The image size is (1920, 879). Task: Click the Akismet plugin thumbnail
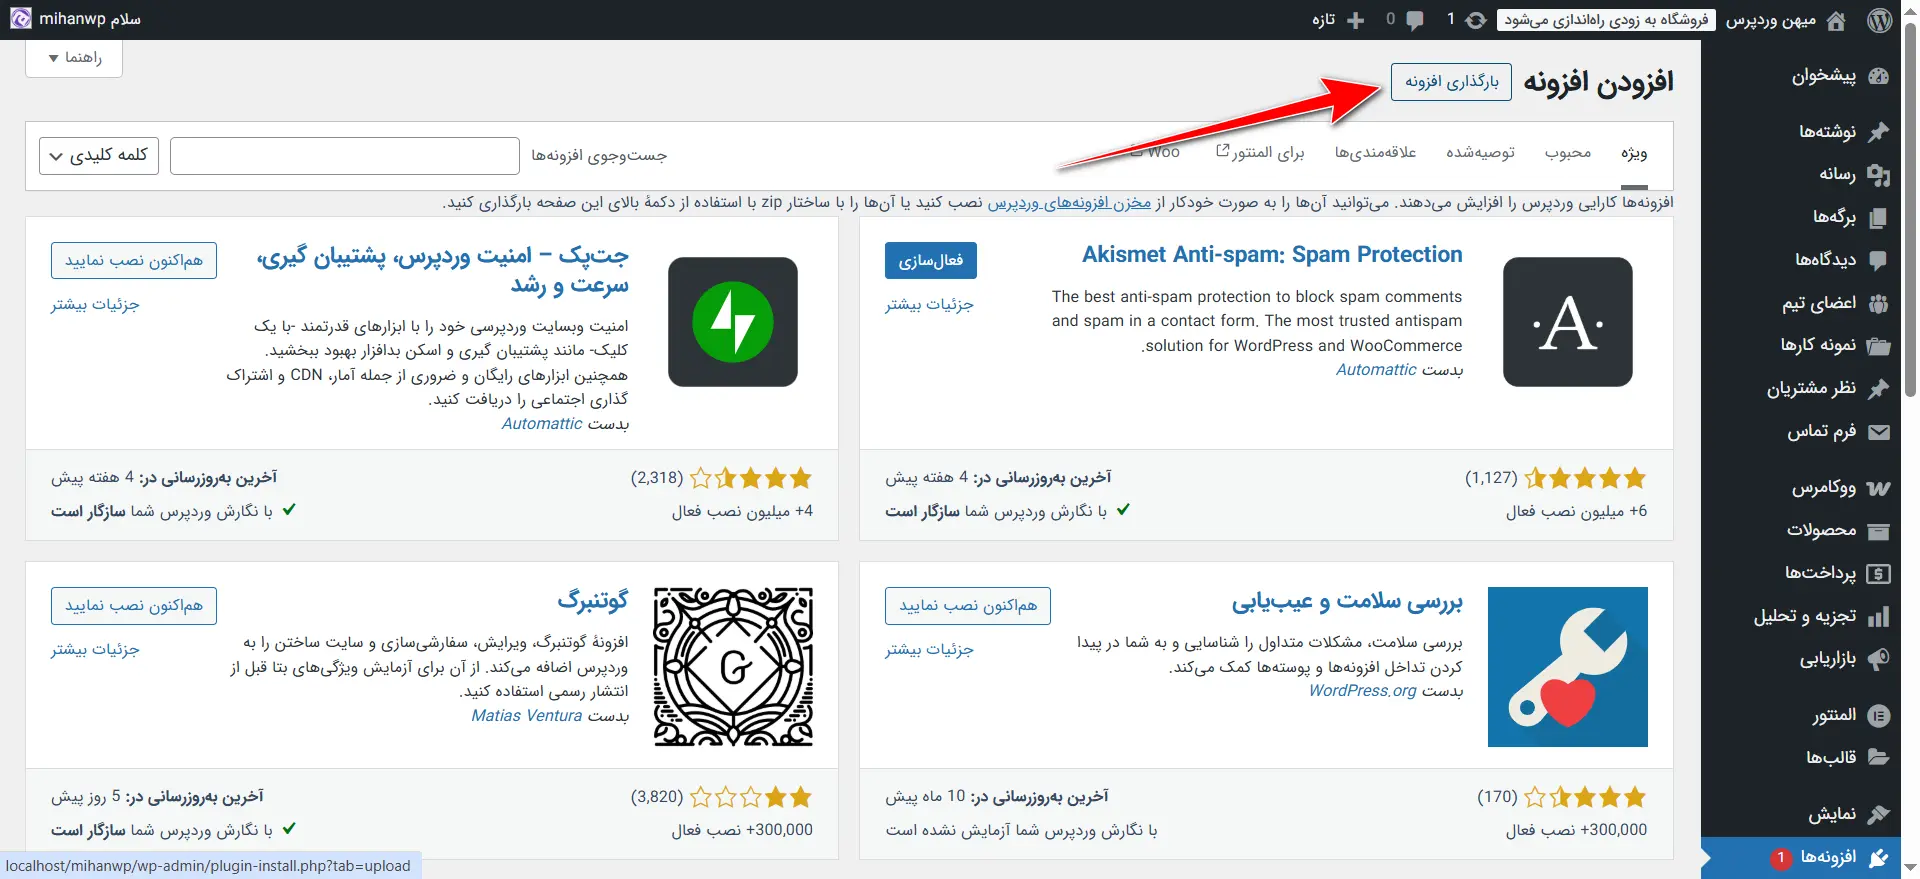[x=1568, y=322]
